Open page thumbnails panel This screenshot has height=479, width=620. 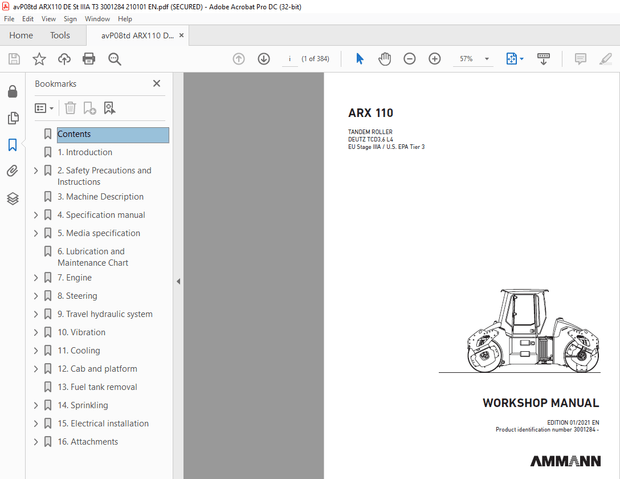pyautogui.click(x=13, y=118)
